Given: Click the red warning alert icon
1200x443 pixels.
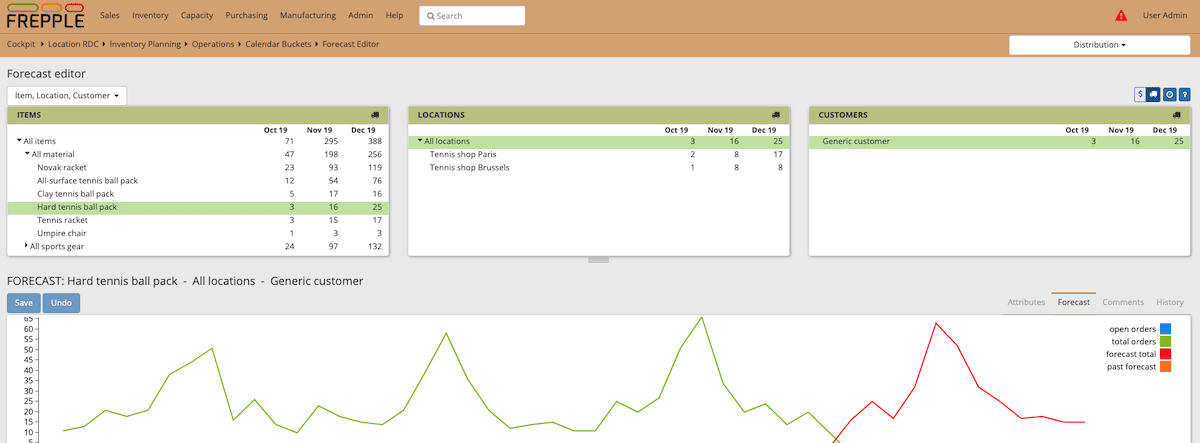Looking at the screenshot, I should click(x=1121, y=15).
